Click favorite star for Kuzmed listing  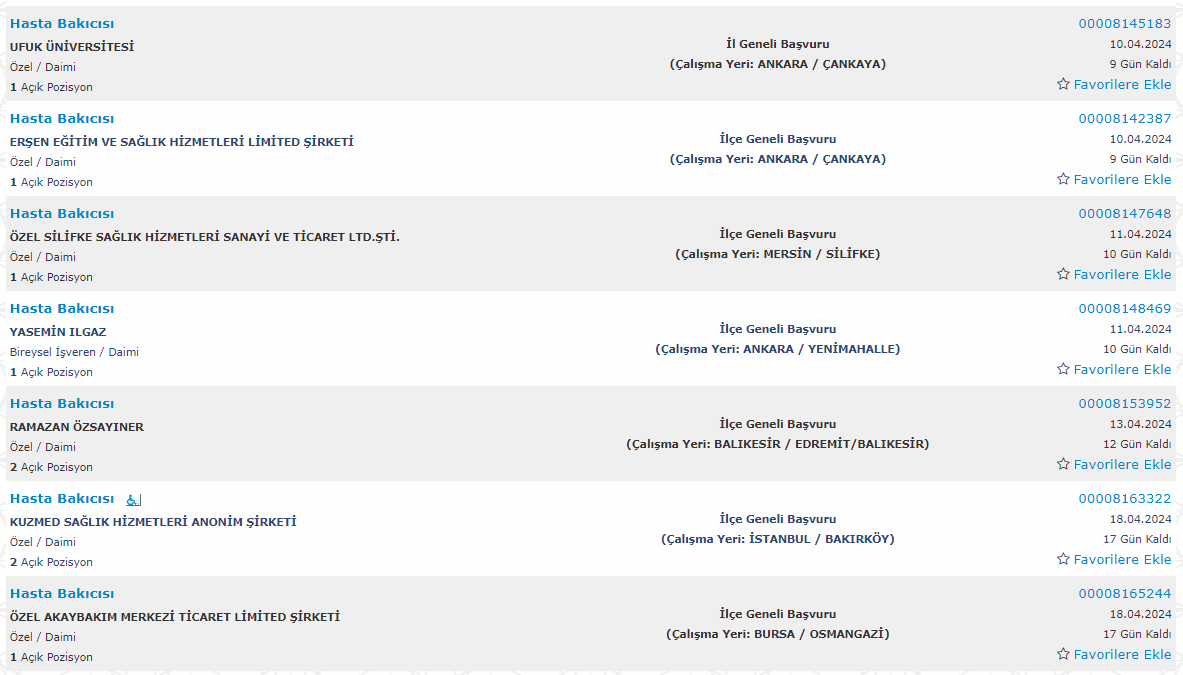point(1063,559)
